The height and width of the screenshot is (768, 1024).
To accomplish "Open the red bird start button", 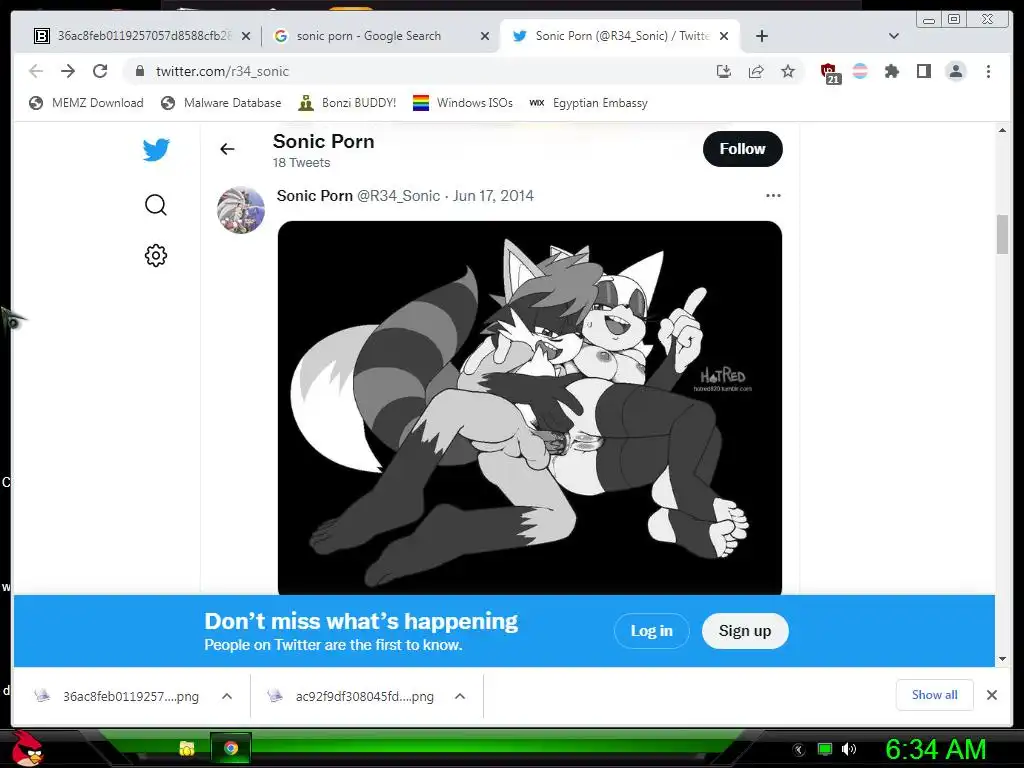I will click(28, 748).
